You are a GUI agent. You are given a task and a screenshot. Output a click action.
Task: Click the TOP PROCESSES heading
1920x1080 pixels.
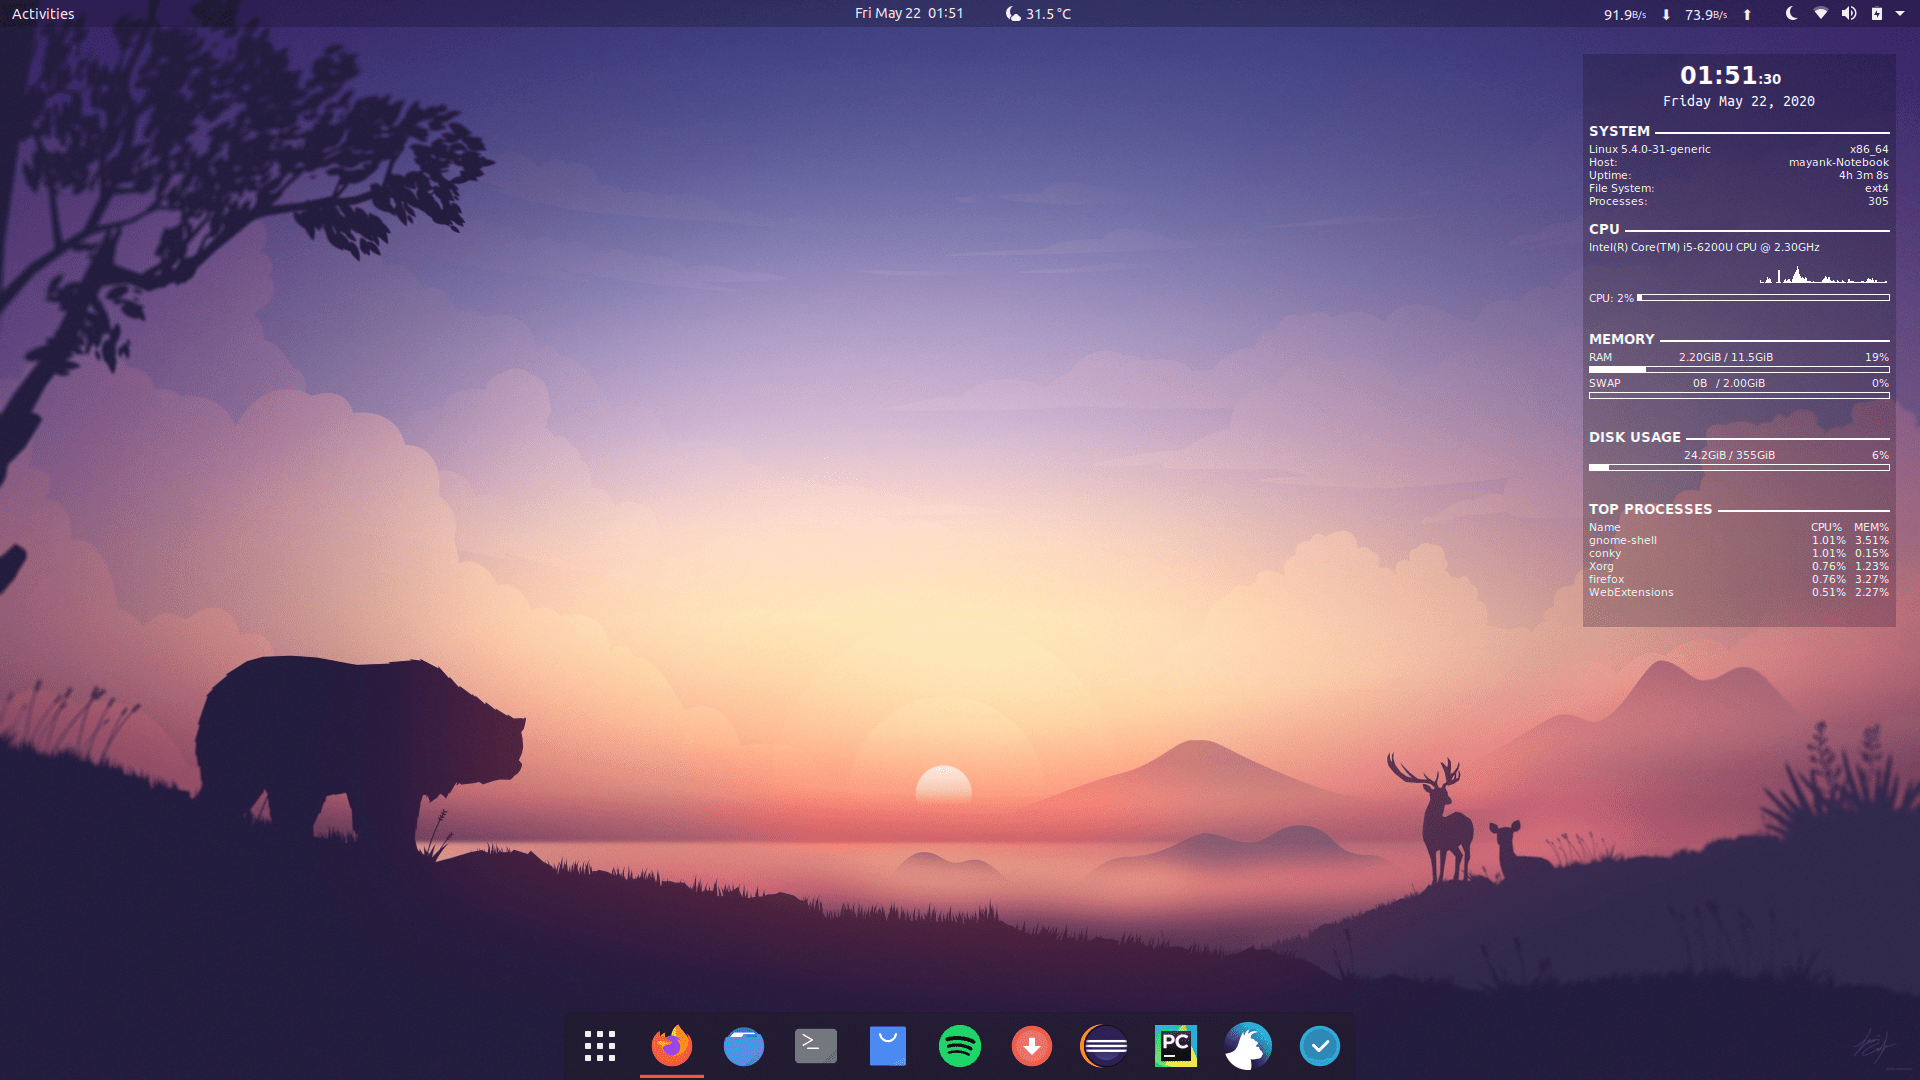[1650, 510]
